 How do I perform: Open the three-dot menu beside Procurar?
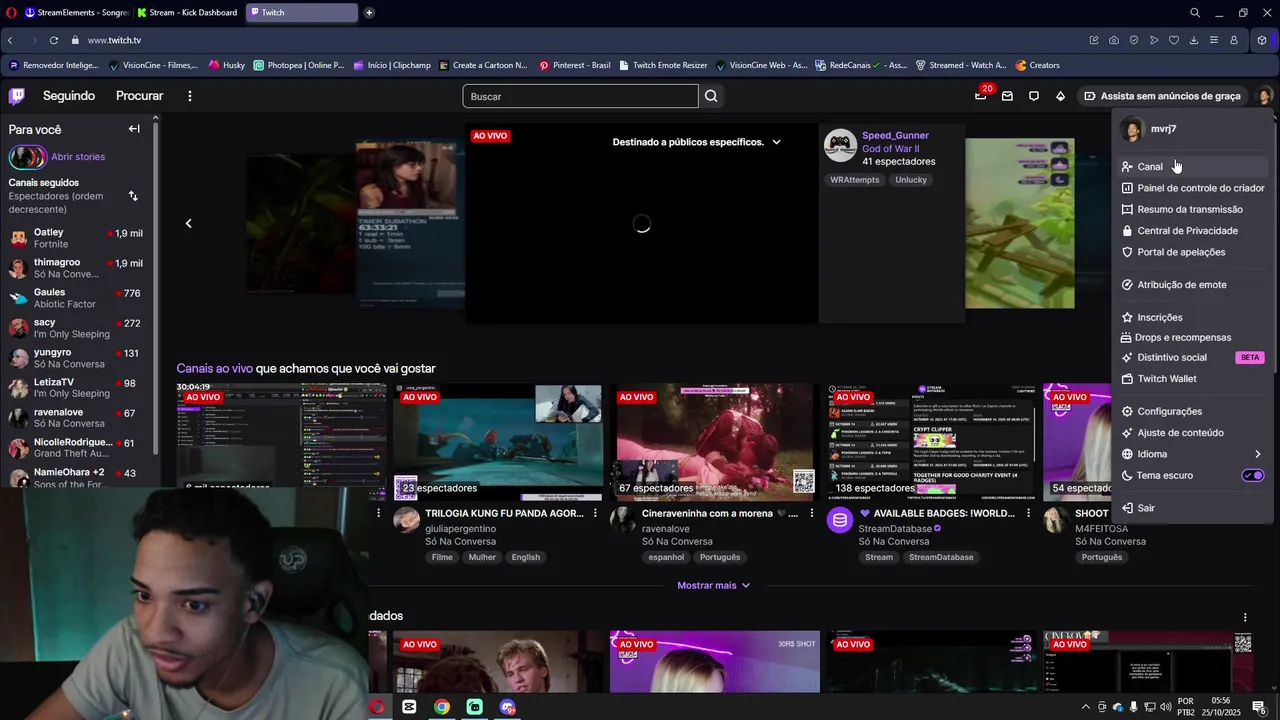pyautogui.click(x=190, y=96)
